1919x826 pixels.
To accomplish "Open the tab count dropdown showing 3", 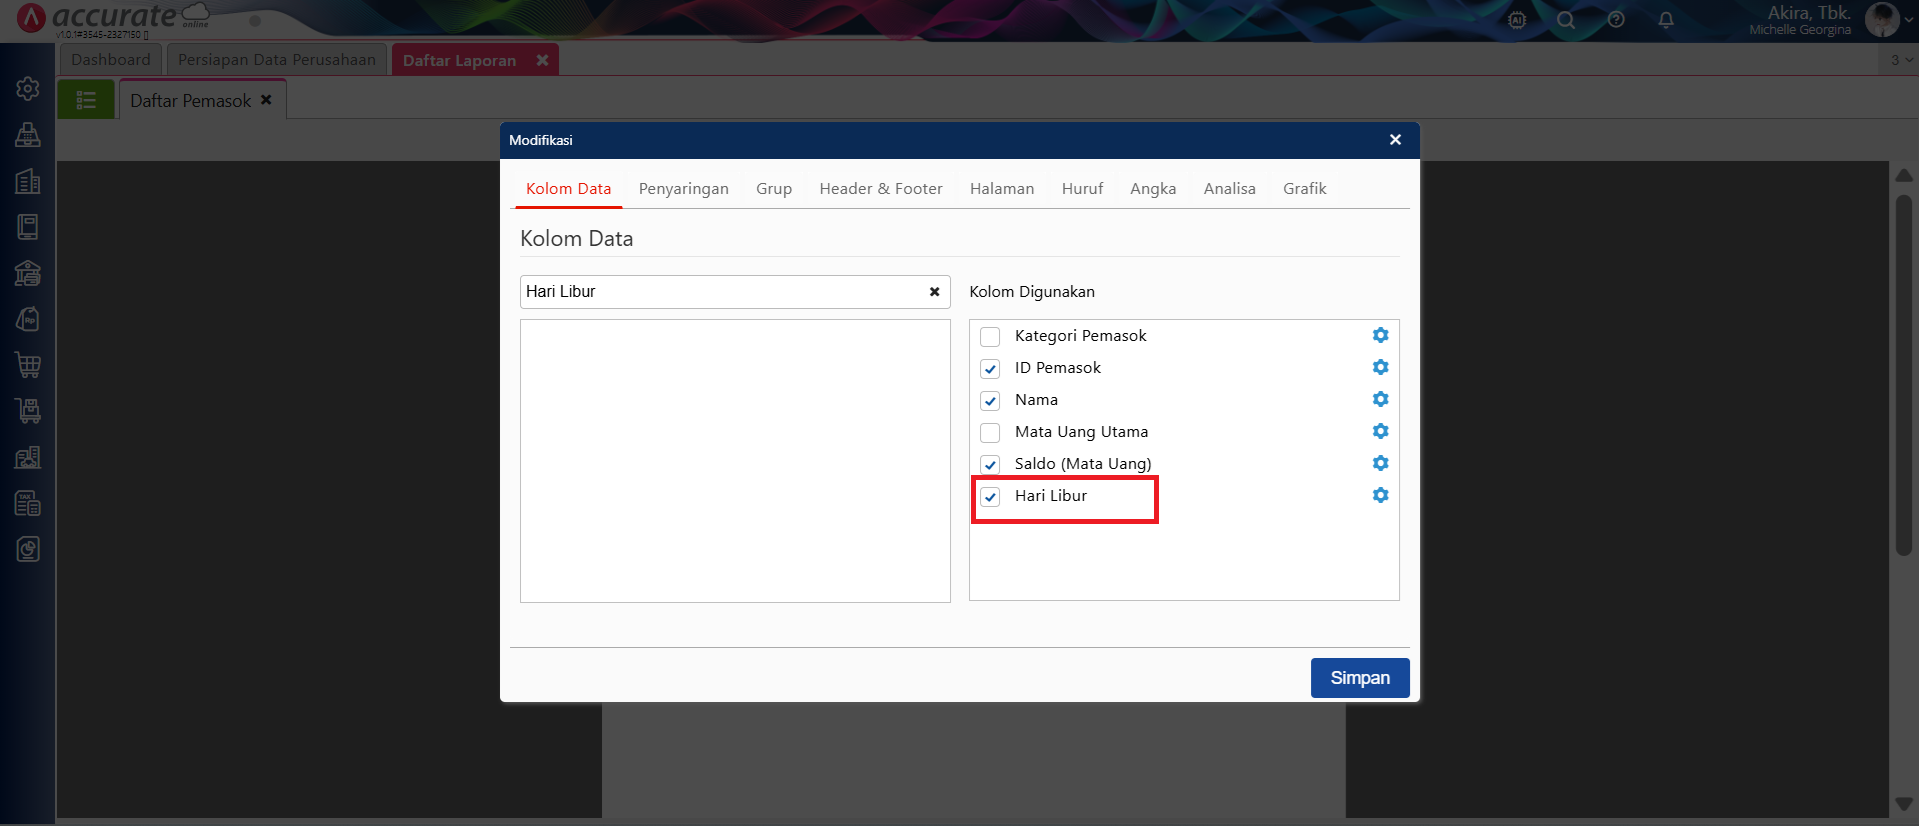I will pos(1900,60).
